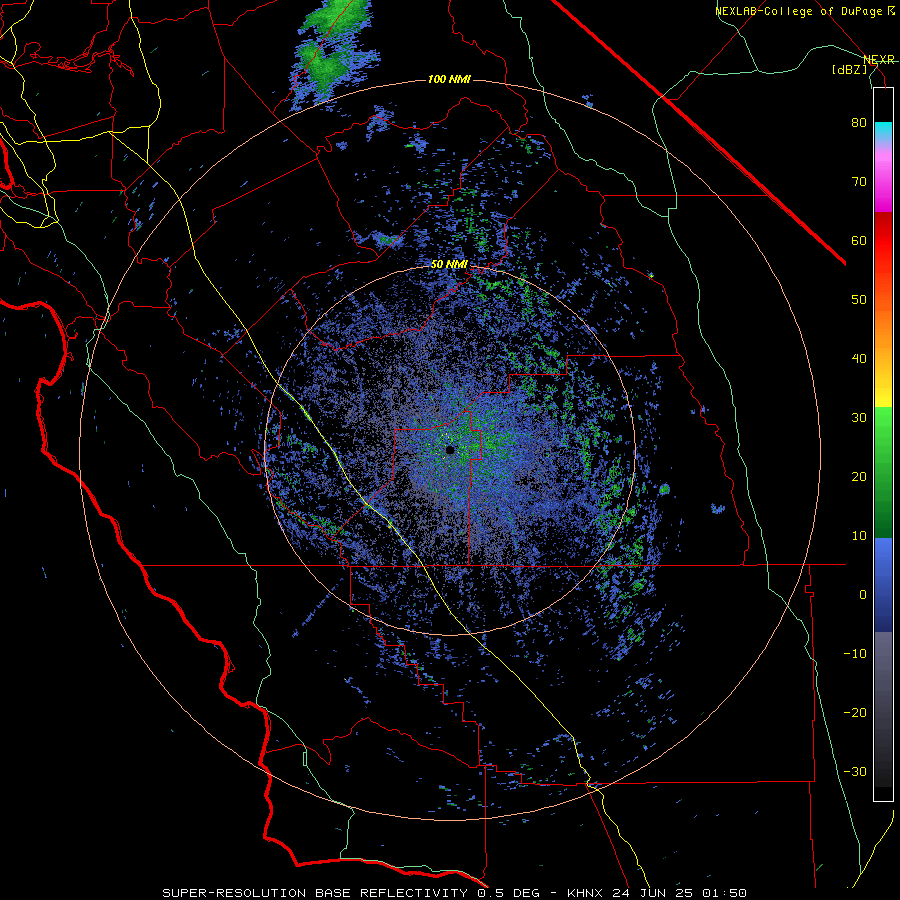
Task: Click the 30 value on dBZ scale
Action: pyautogui.click(x=859, y=417)
